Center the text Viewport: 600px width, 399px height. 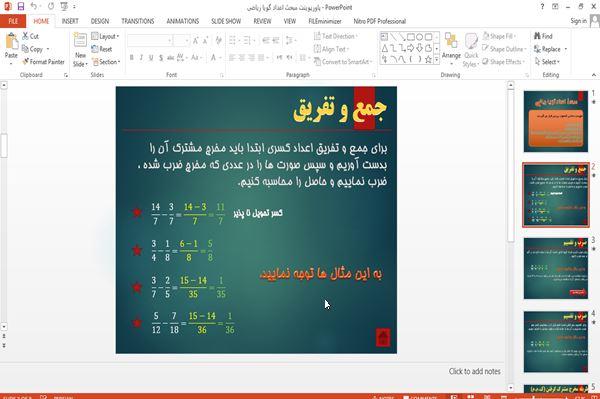coord(242,58)
